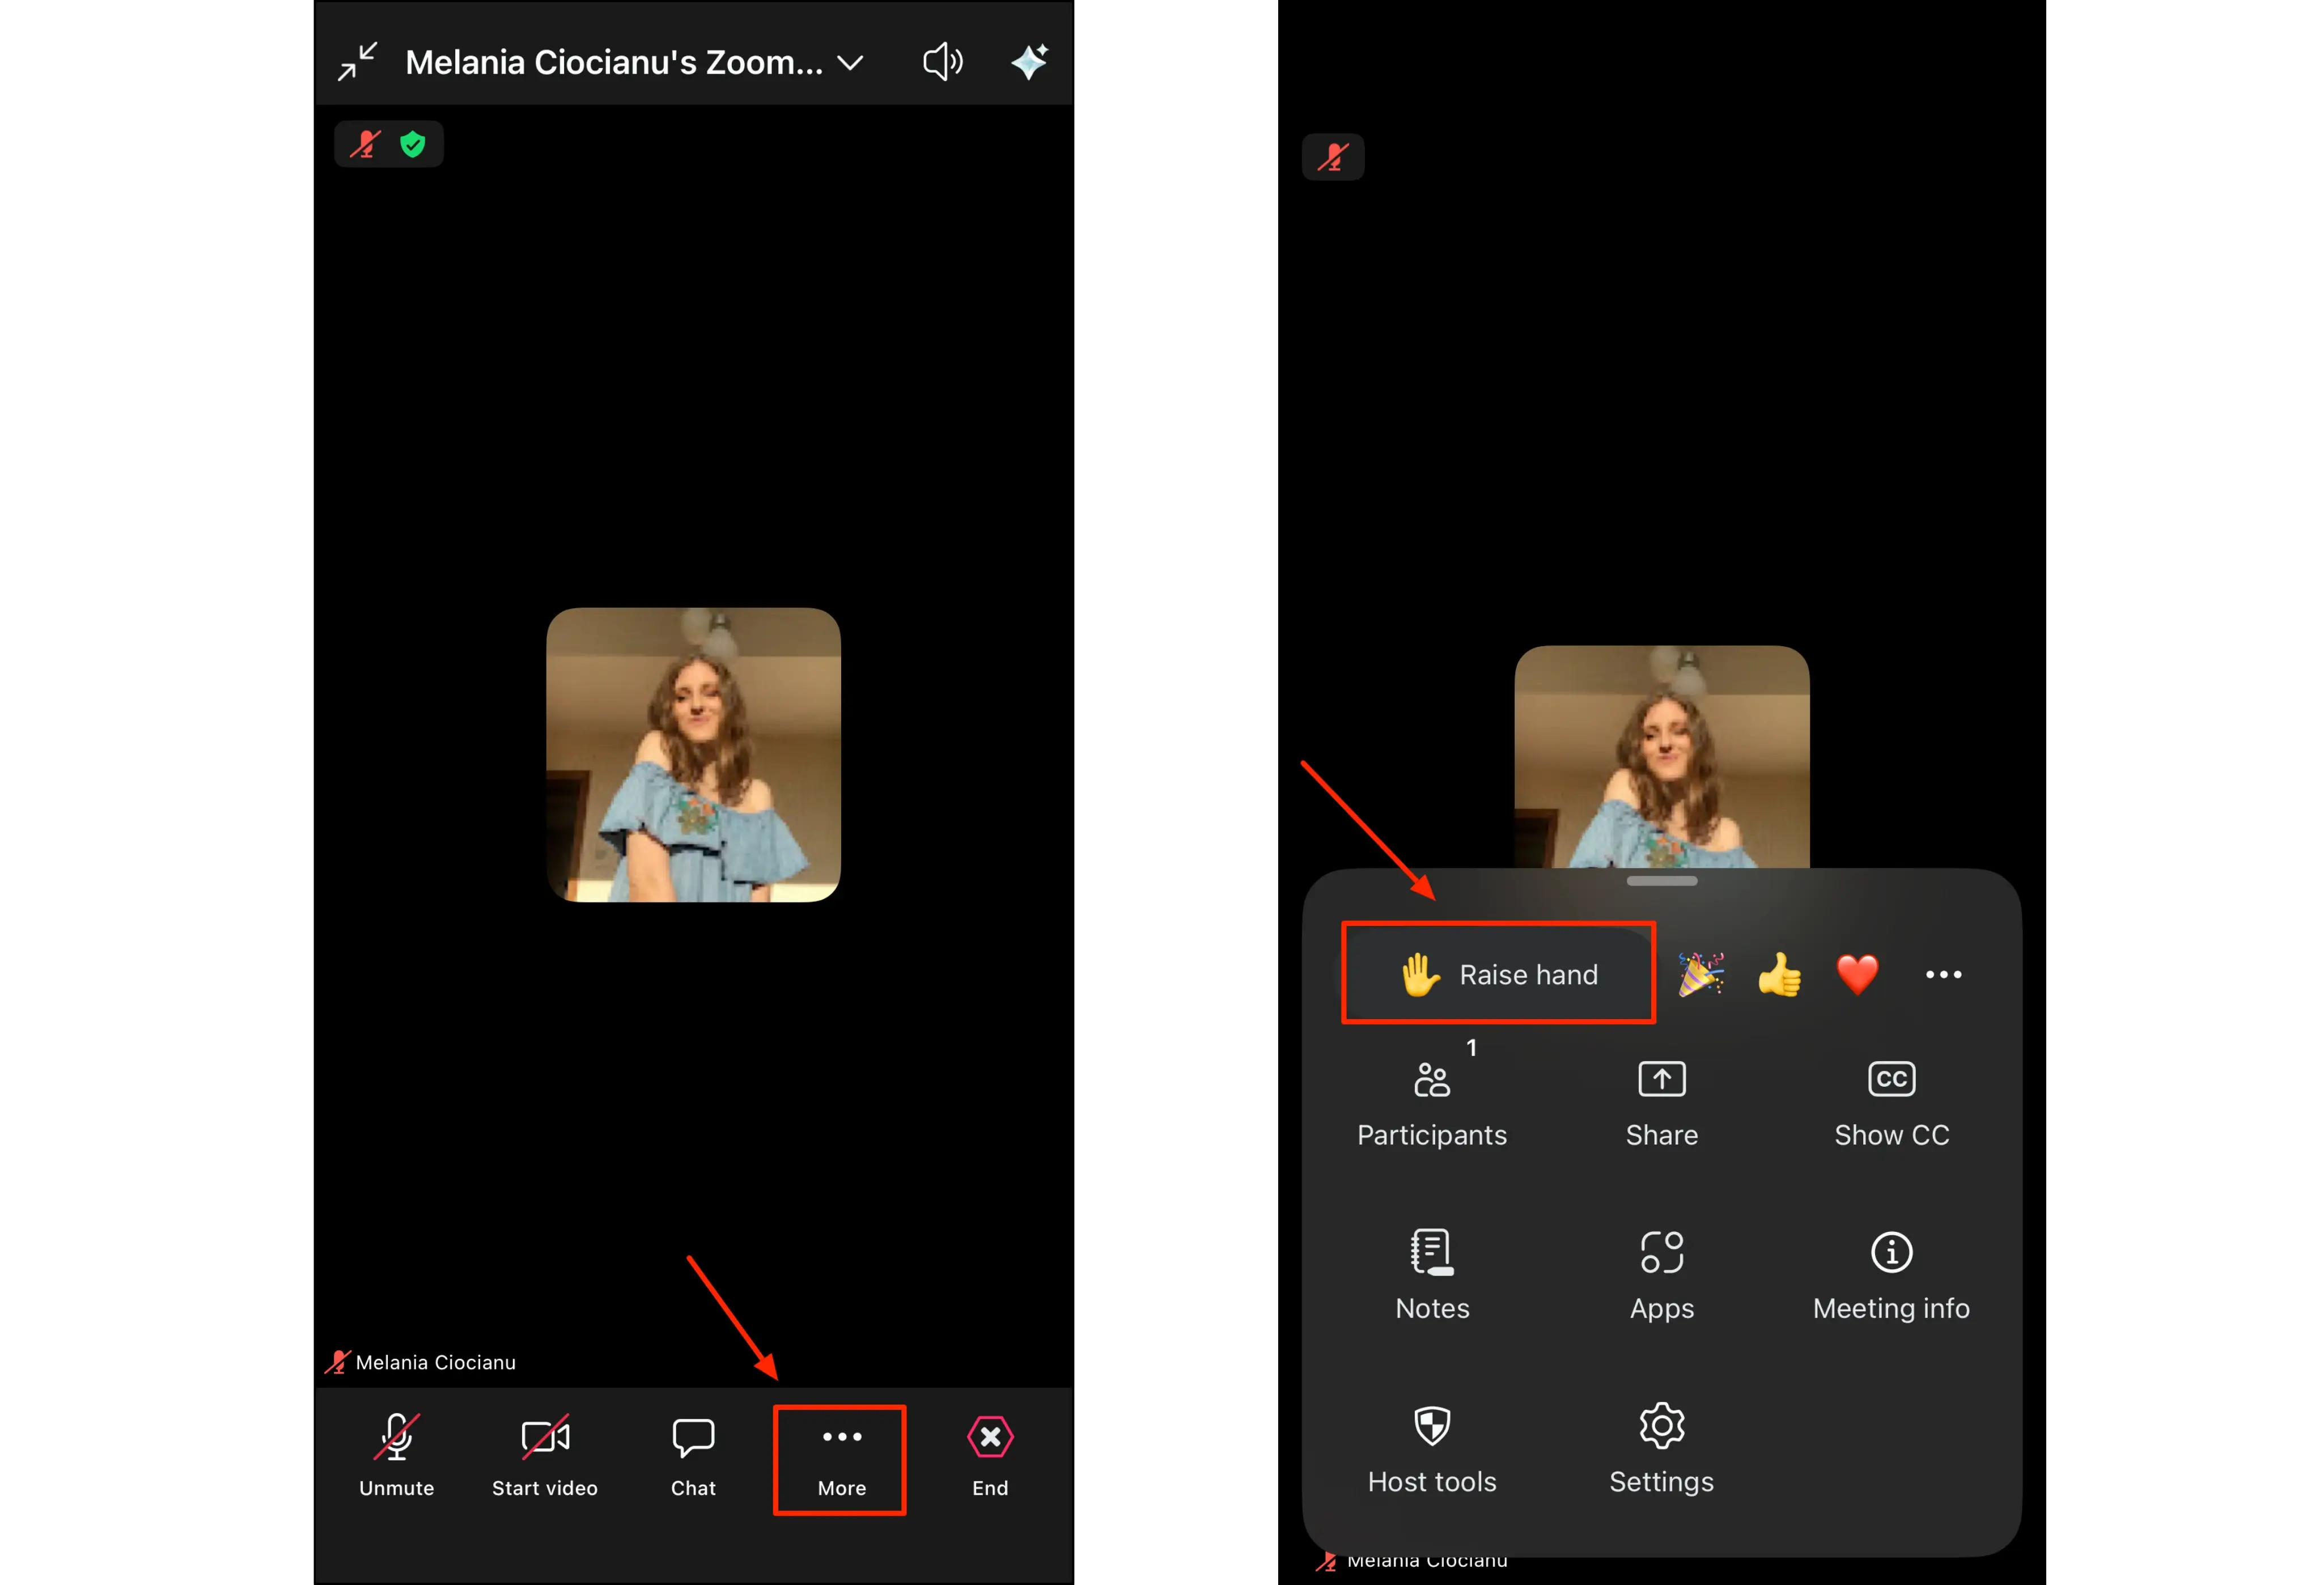Tap the green security shield icon
The width and height of the screenshot is (2324, 1585).
tap(413, 143)
